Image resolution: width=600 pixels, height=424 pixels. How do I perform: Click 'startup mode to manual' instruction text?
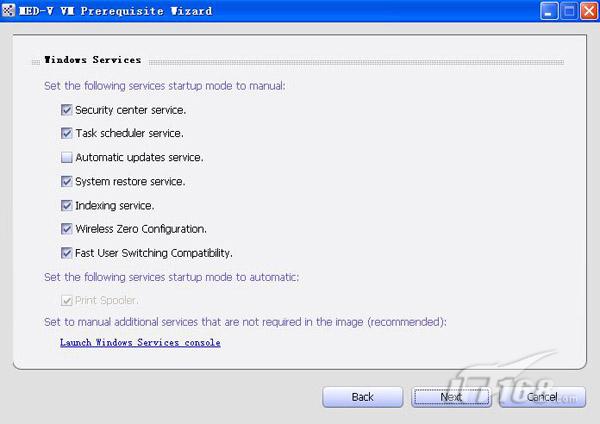click(x=165, y=86)
